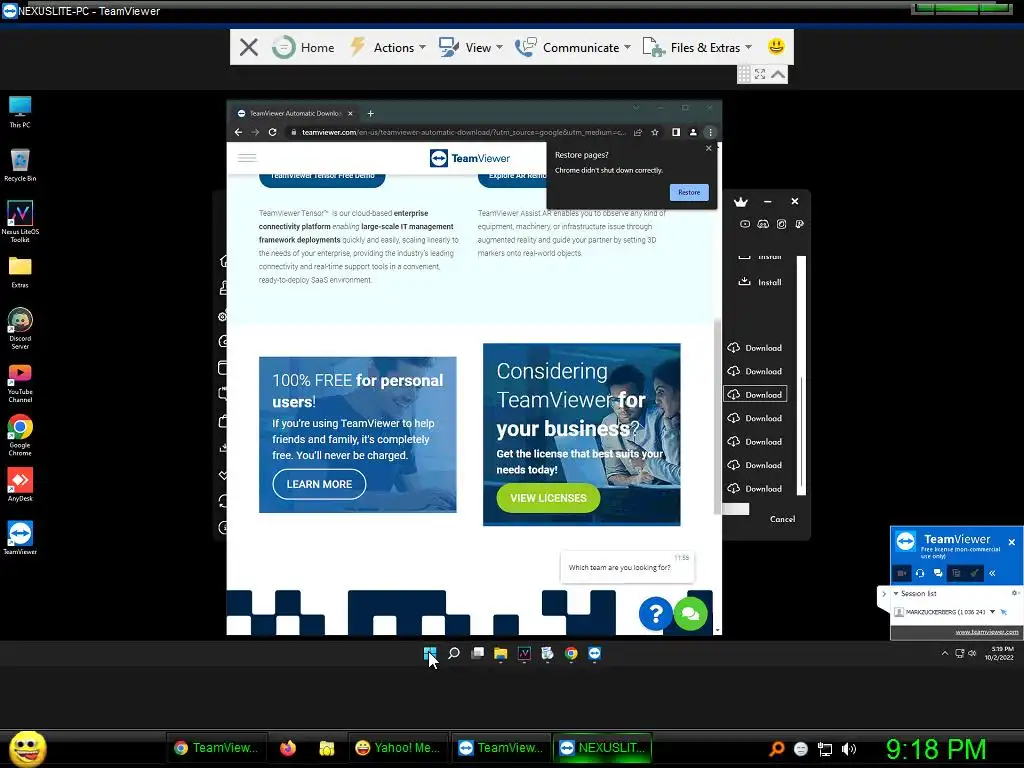
Task: Open the Home item in TeamViewer toolbar
Action: (303, 47)
